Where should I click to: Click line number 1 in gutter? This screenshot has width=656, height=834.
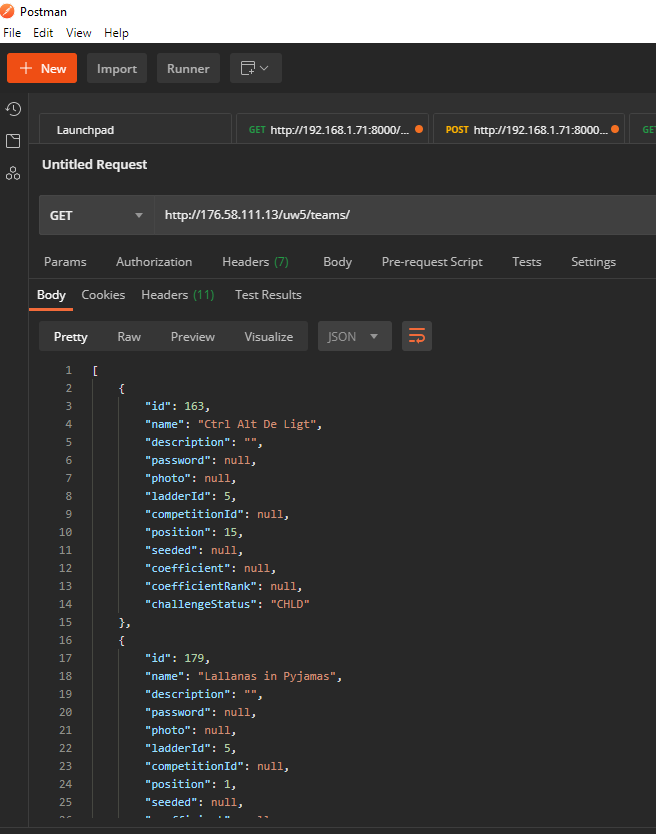[x=68, y=370]
